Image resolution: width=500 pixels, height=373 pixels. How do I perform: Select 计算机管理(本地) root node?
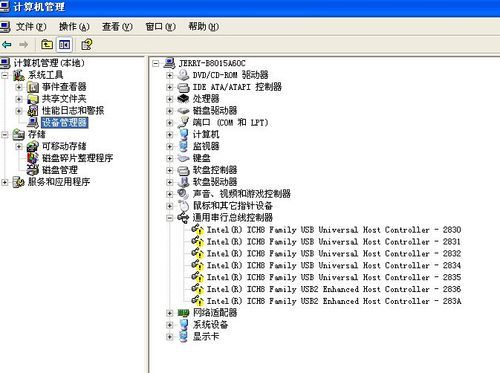click(49, 63)
